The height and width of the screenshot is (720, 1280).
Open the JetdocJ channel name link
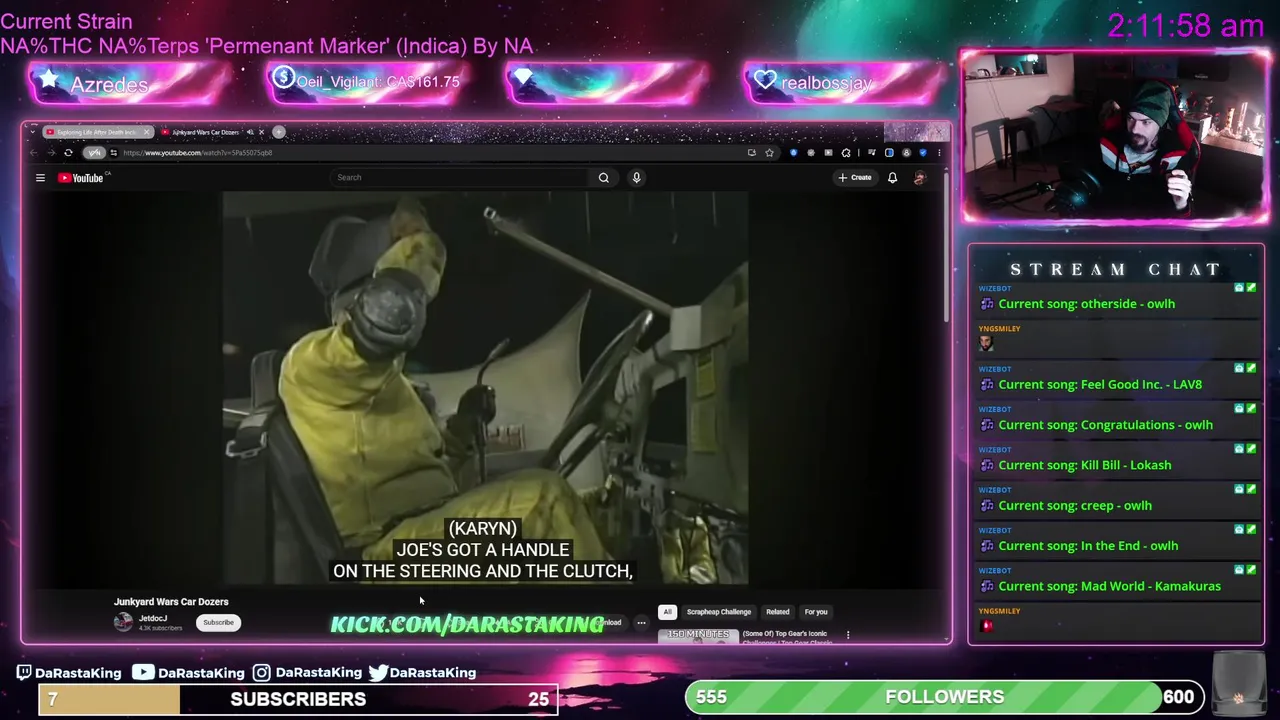(153, 618)
